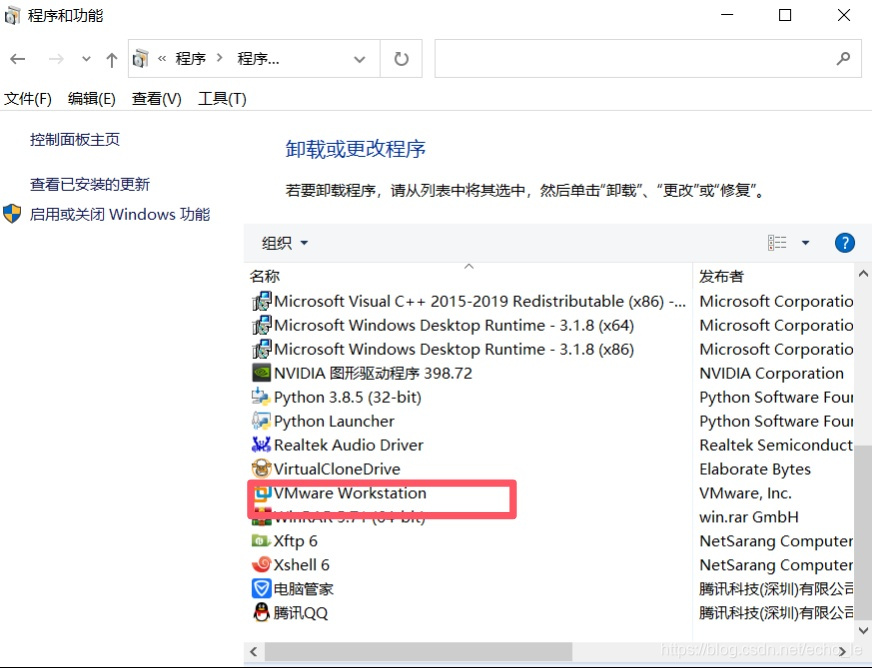872x668 pixels.
Task: Click the forward navigation arrow
Action: (56, 59)
